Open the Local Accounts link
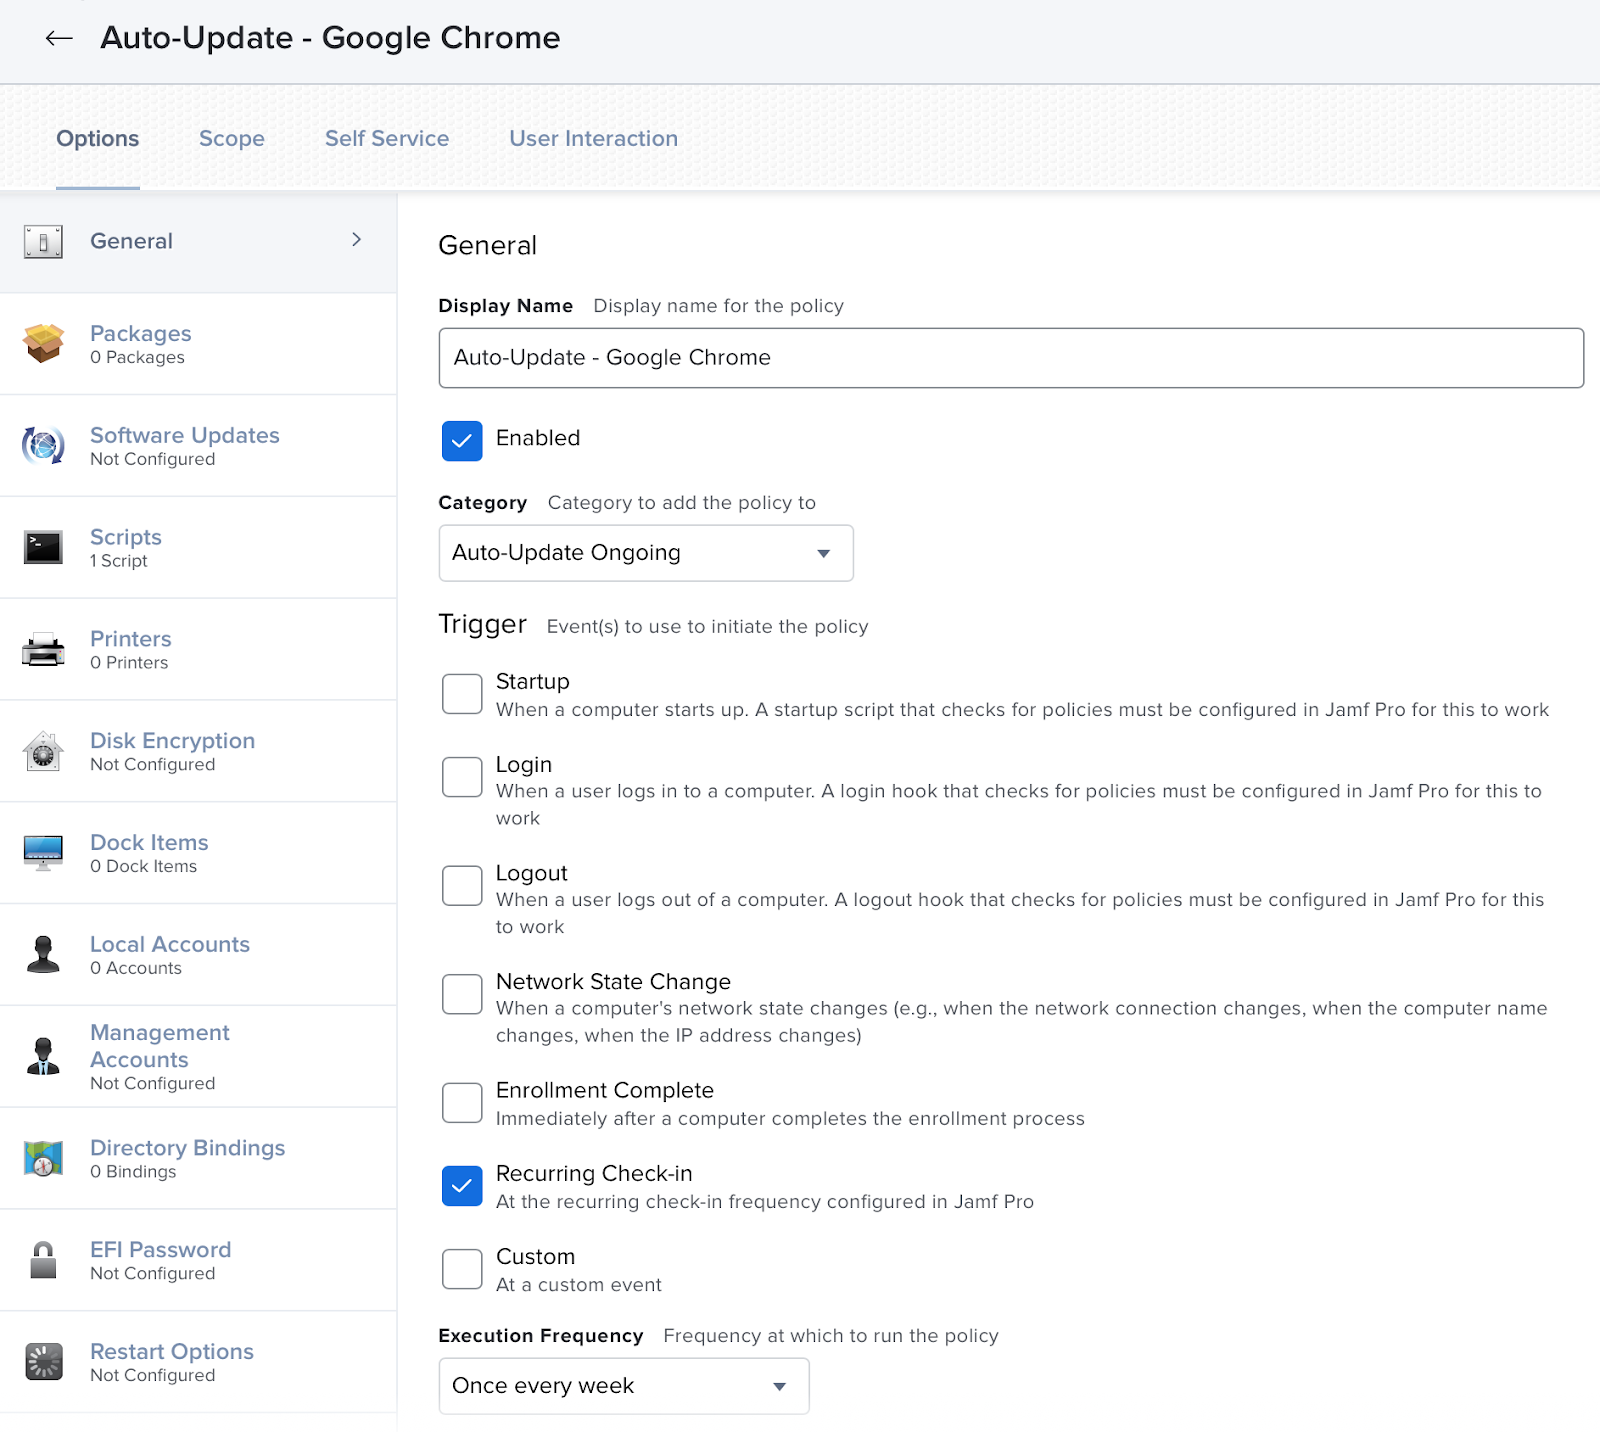 click(x=169, y=944)
